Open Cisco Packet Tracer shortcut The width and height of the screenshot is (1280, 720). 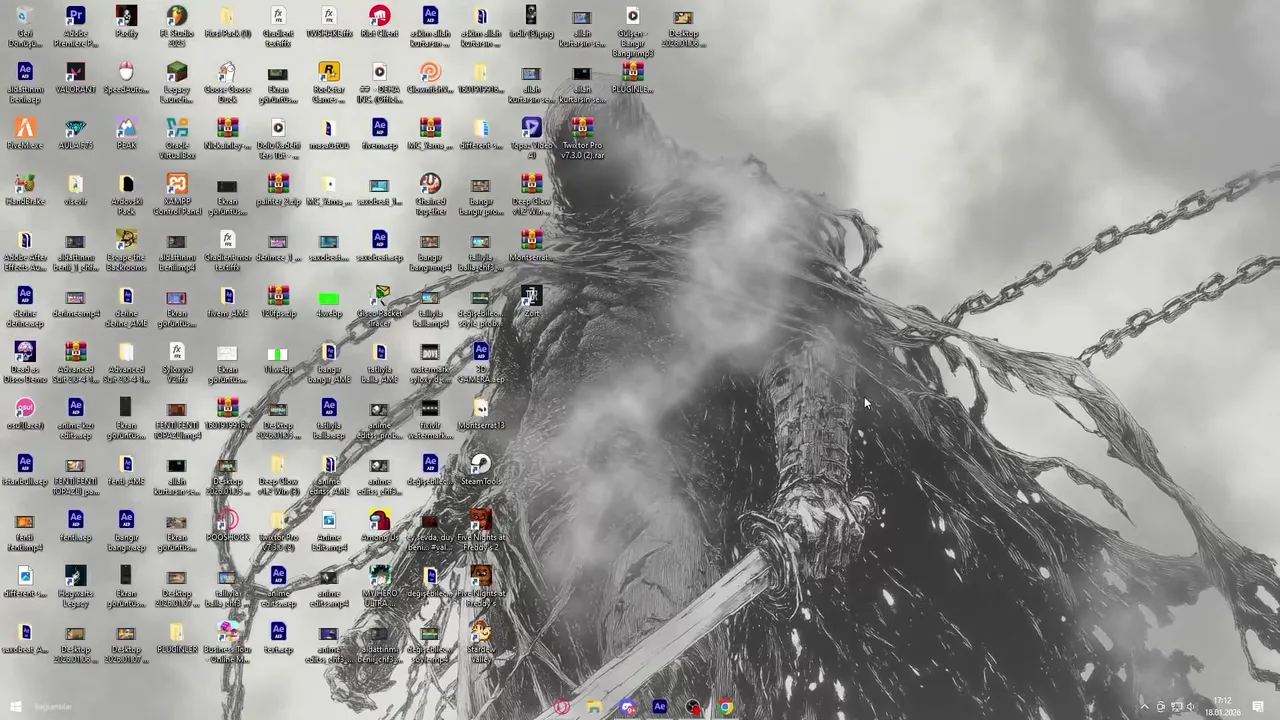(379, 306)
